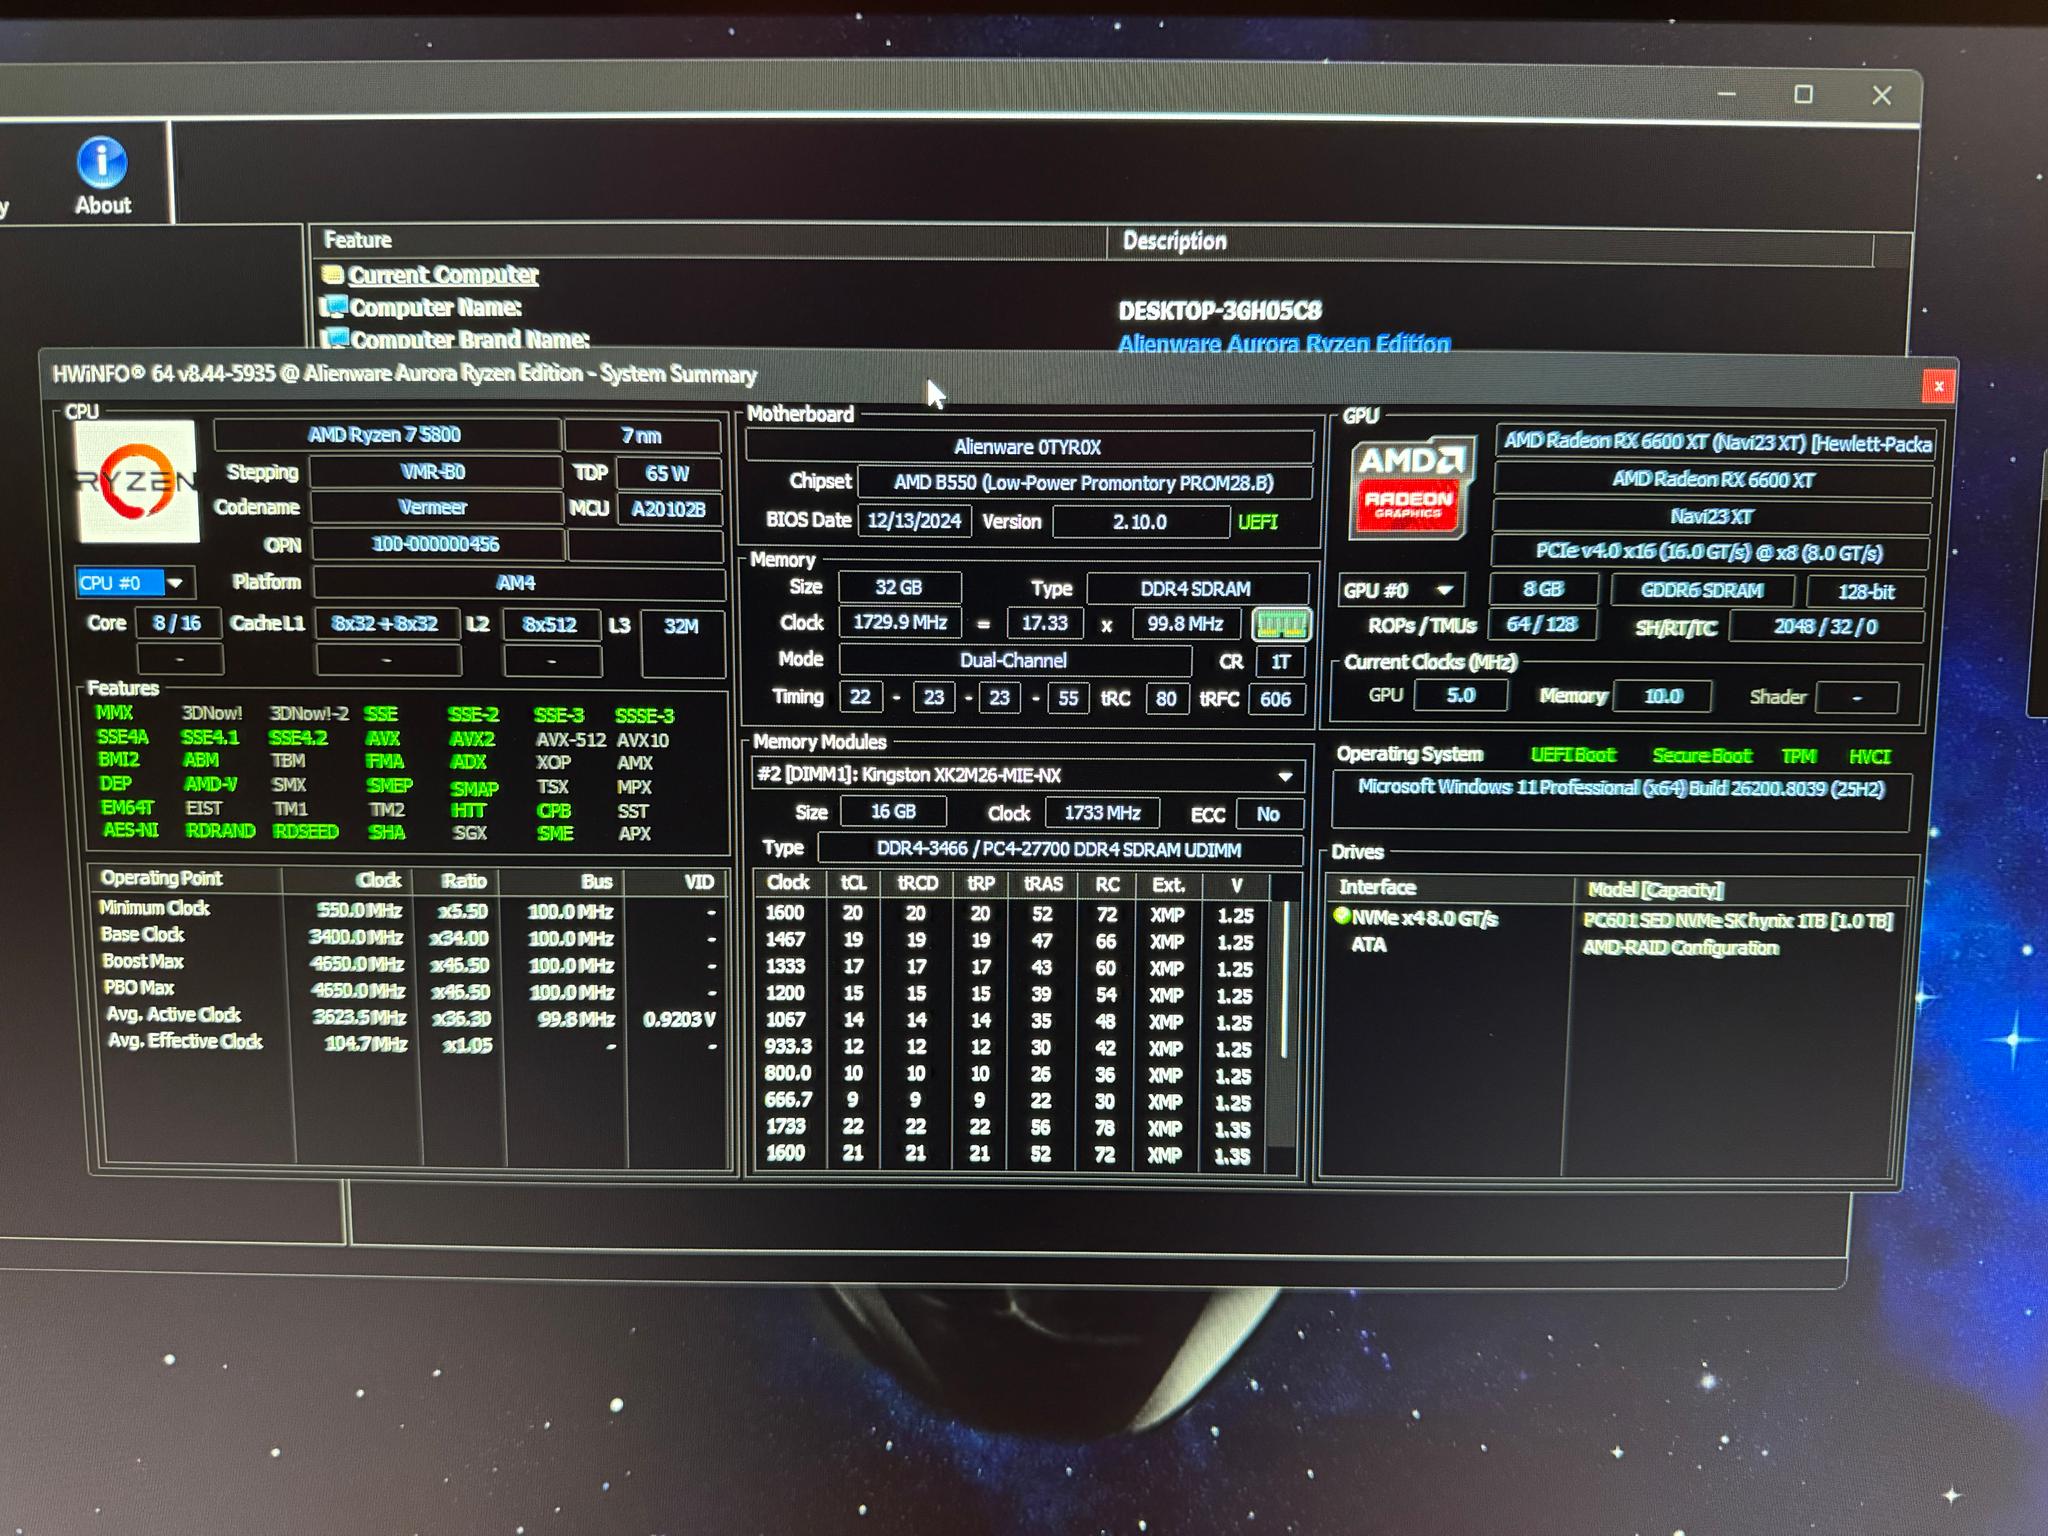The width and height of the screenshot is (2048, 1536).
Task: Click the DDR4-3466 / PC4-27700 type field
Action: point(1060,850)
